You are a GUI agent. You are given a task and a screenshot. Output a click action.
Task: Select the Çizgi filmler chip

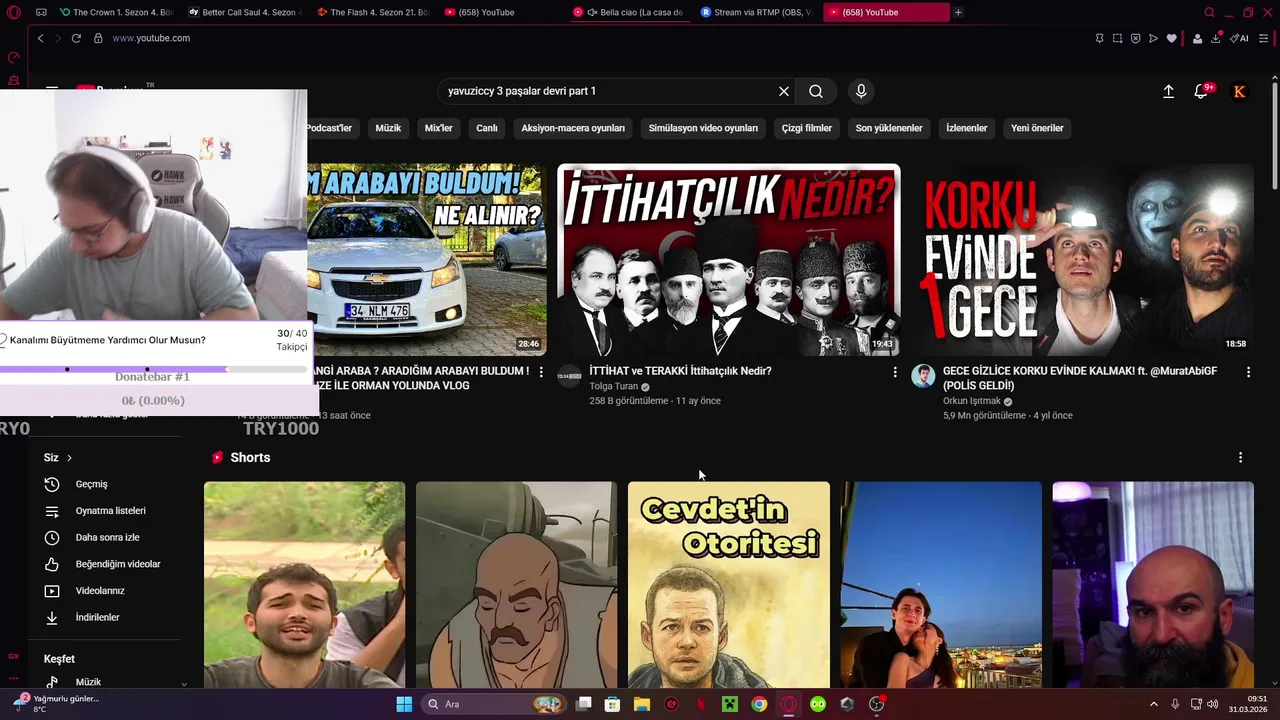pos(807,128)
